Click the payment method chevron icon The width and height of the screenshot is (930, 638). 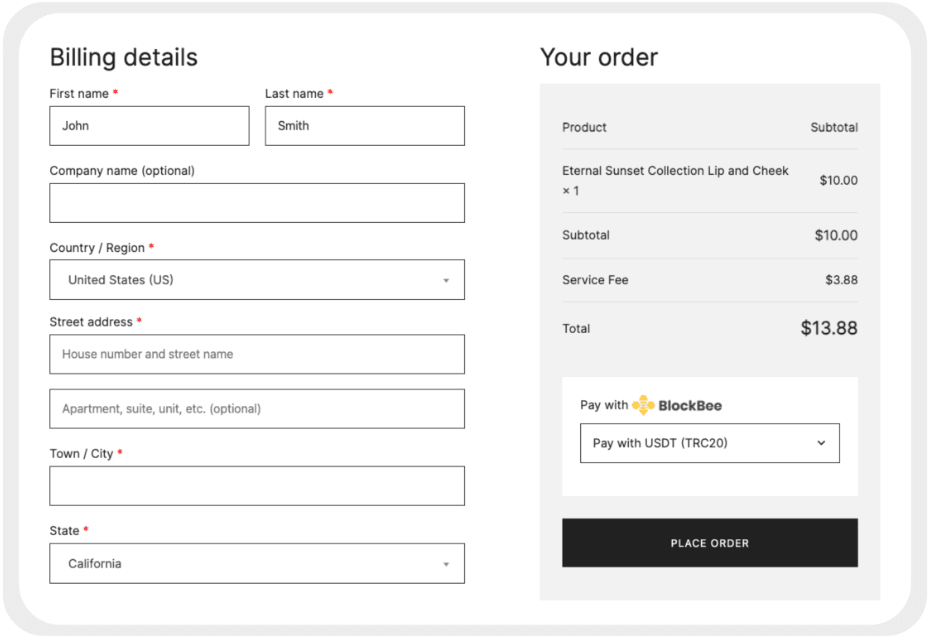821,443
